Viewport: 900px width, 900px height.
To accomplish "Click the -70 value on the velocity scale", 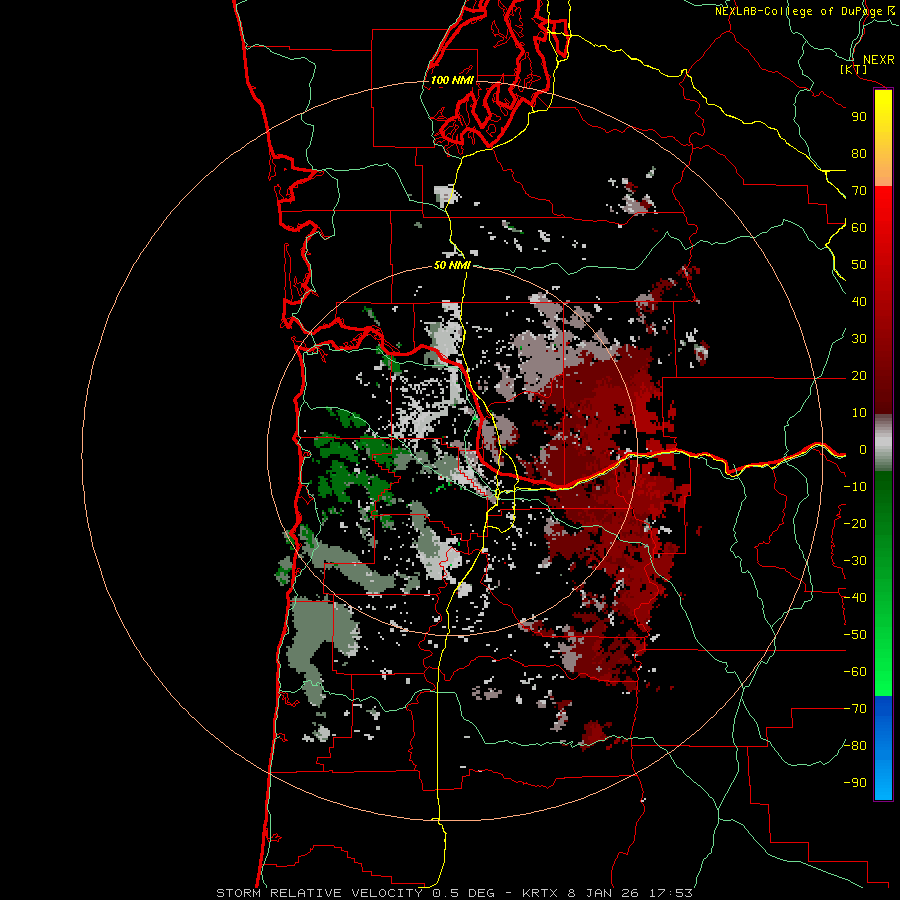I will coord(855,709).
